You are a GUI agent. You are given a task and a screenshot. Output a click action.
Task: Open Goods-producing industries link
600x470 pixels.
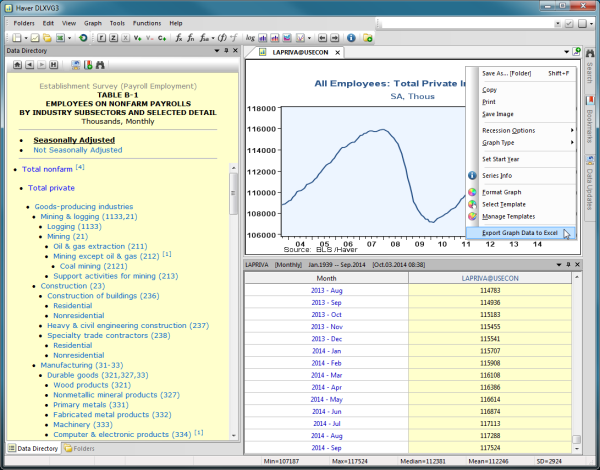[x=84, y=207]
